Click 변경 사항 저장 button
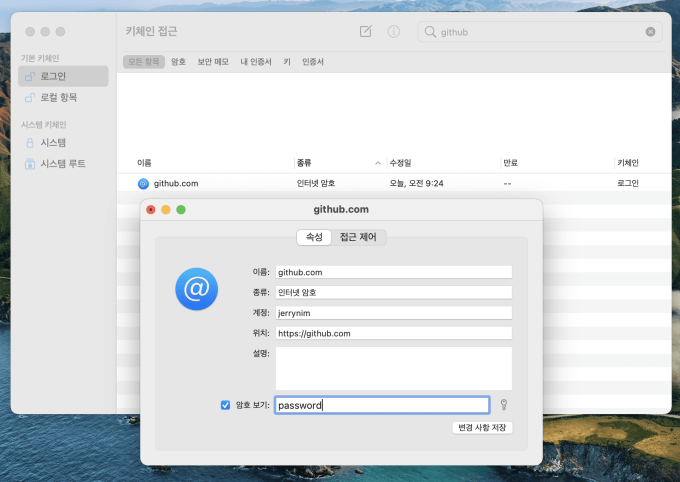Screen dimensions: 680x482 pos(482,427)
